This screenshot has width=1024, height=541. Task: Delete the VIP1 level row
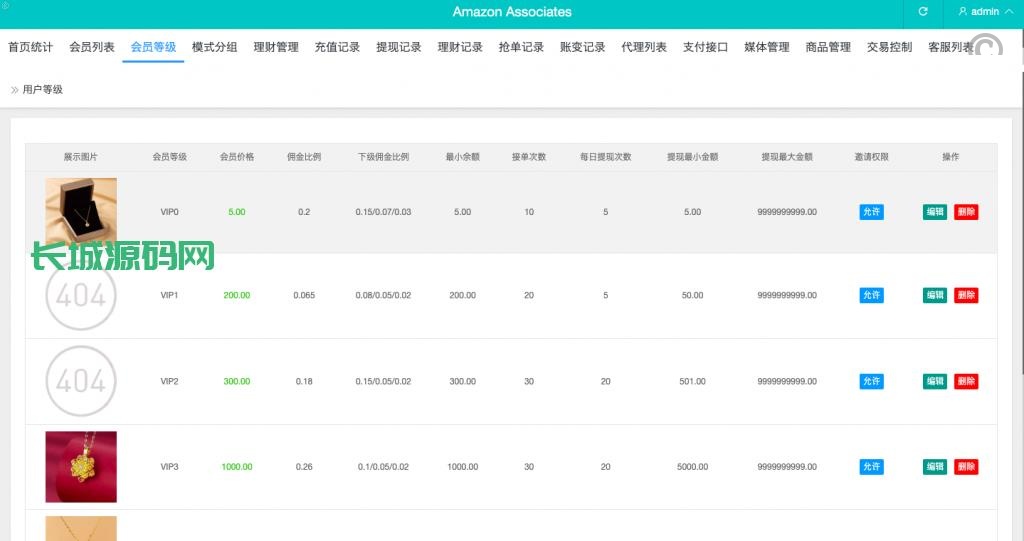pos(966,296)
